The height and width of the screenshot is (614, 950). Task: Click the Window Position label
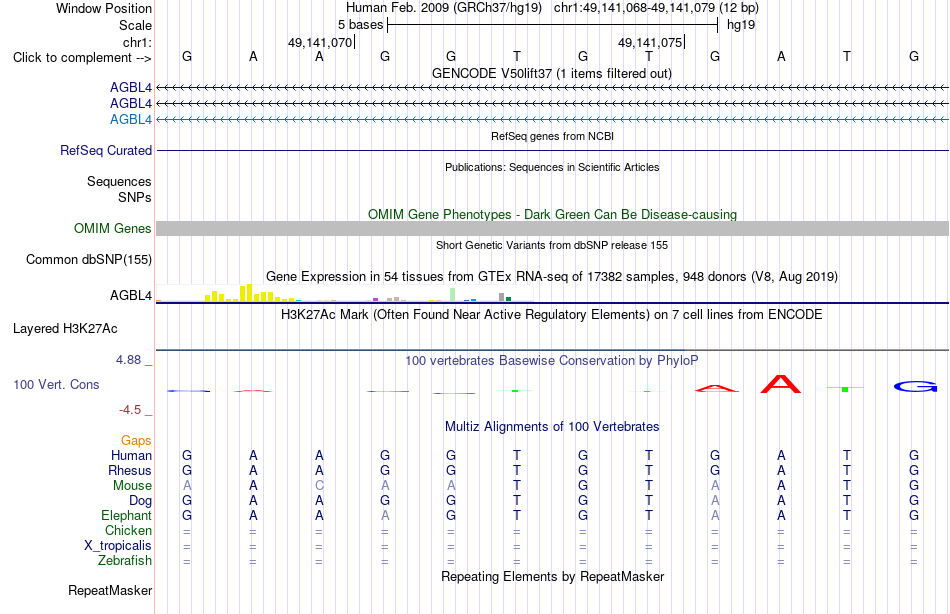(x=104, y=8)
